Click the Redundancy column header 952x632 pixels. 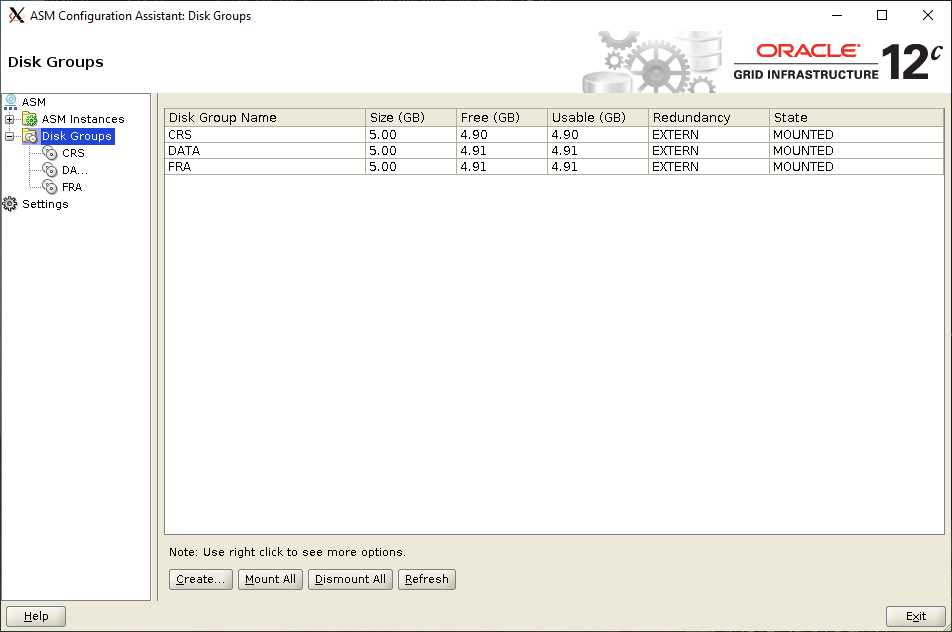click(709, 117)
